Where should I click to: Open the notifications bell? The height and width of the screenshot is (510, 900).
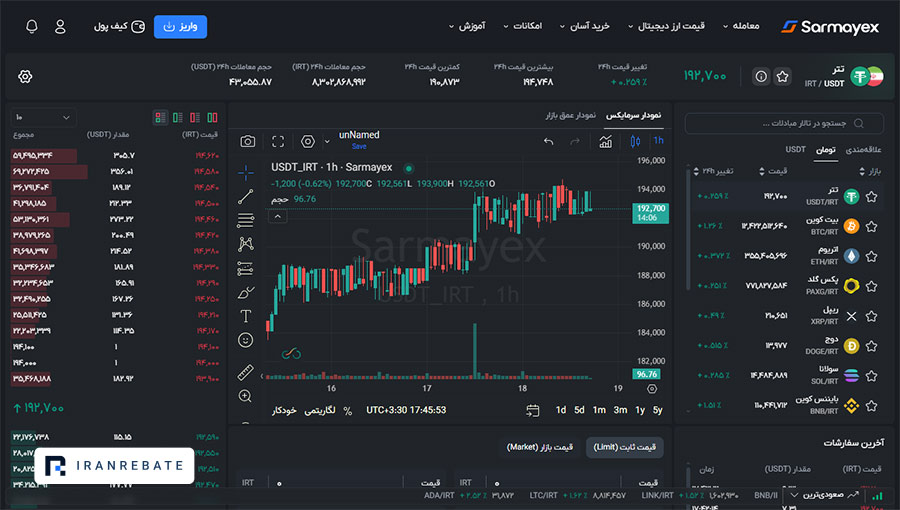coord(32,26)
